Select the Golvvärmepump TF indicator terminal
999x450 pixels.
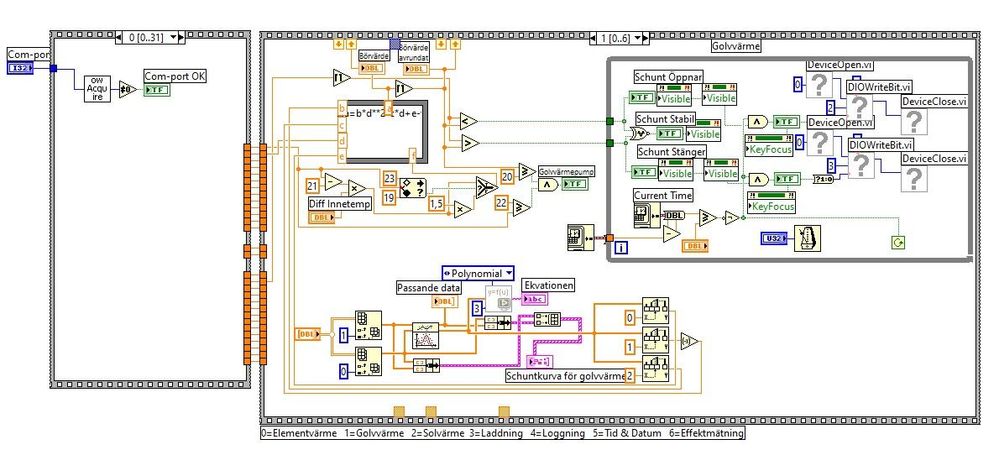tap(575, 184)
